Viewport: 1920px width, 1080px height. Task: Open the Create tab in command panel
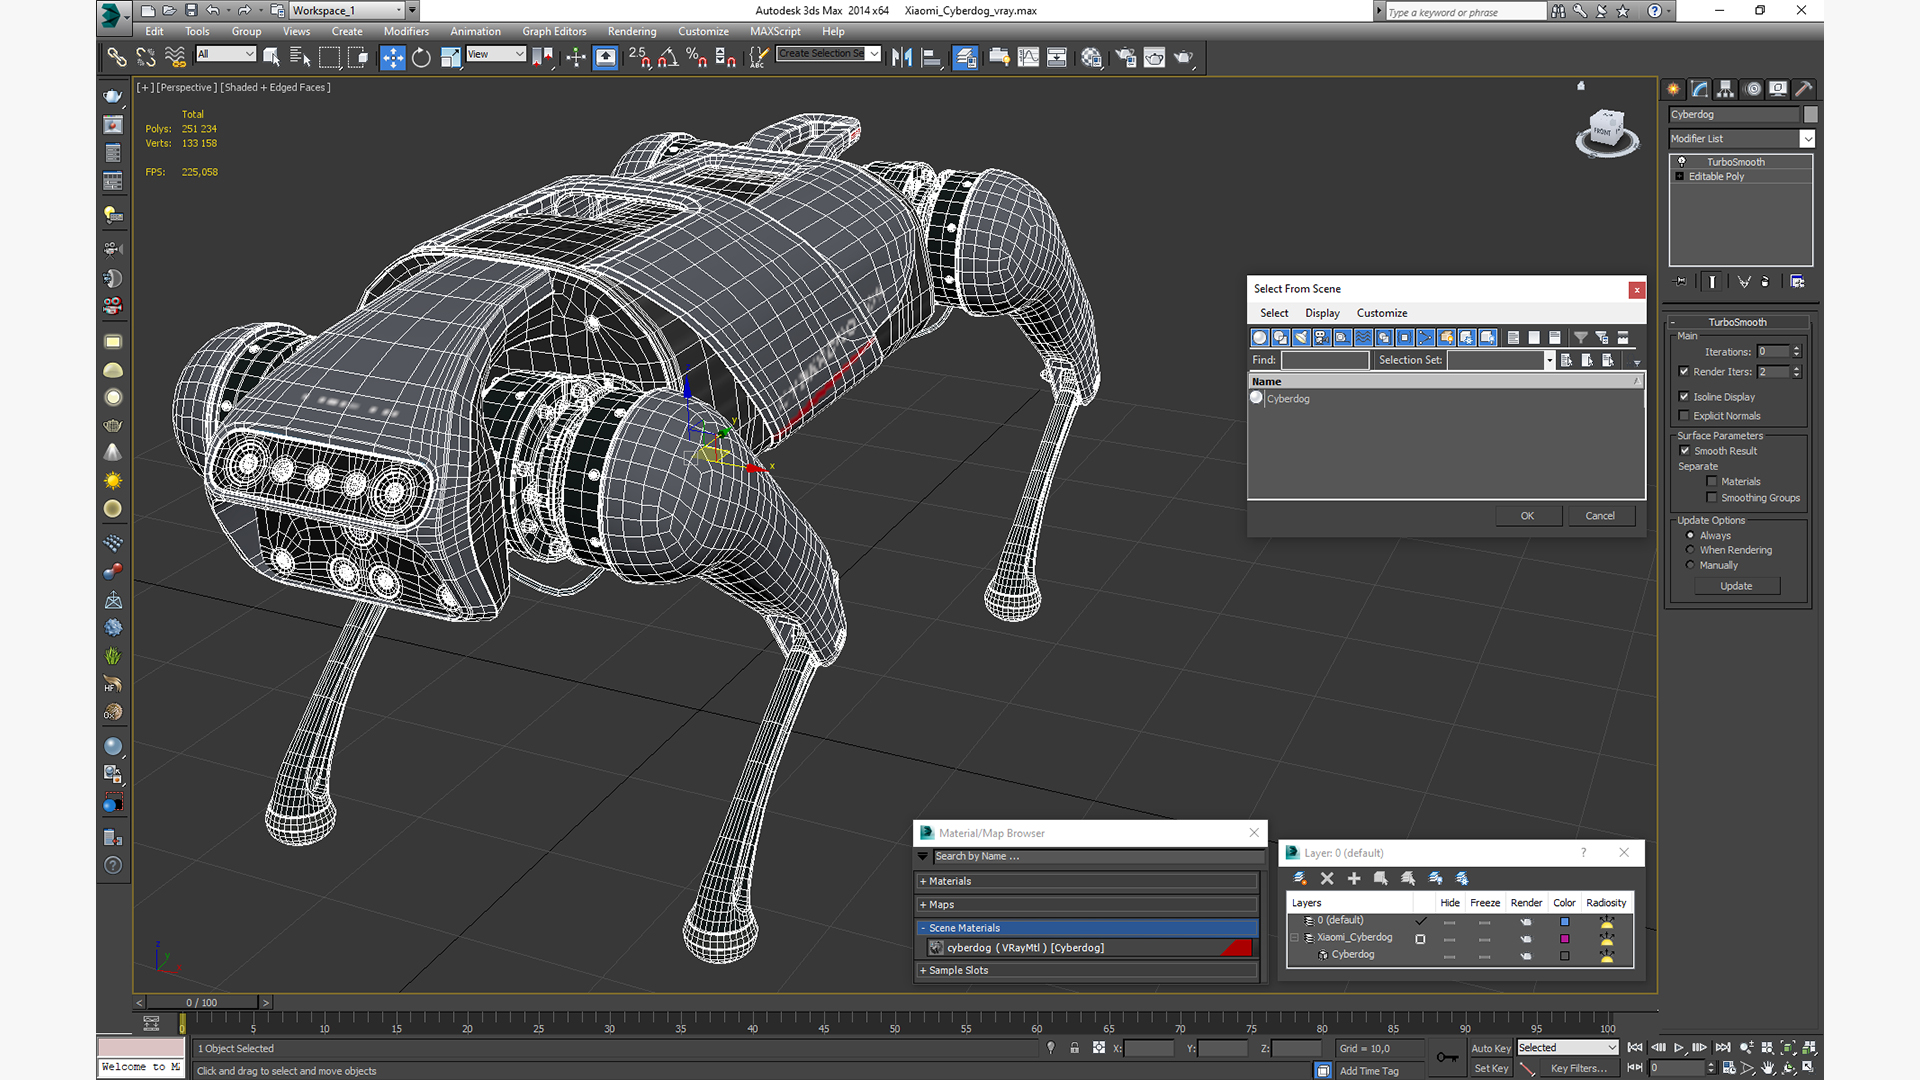[1673, 89]
